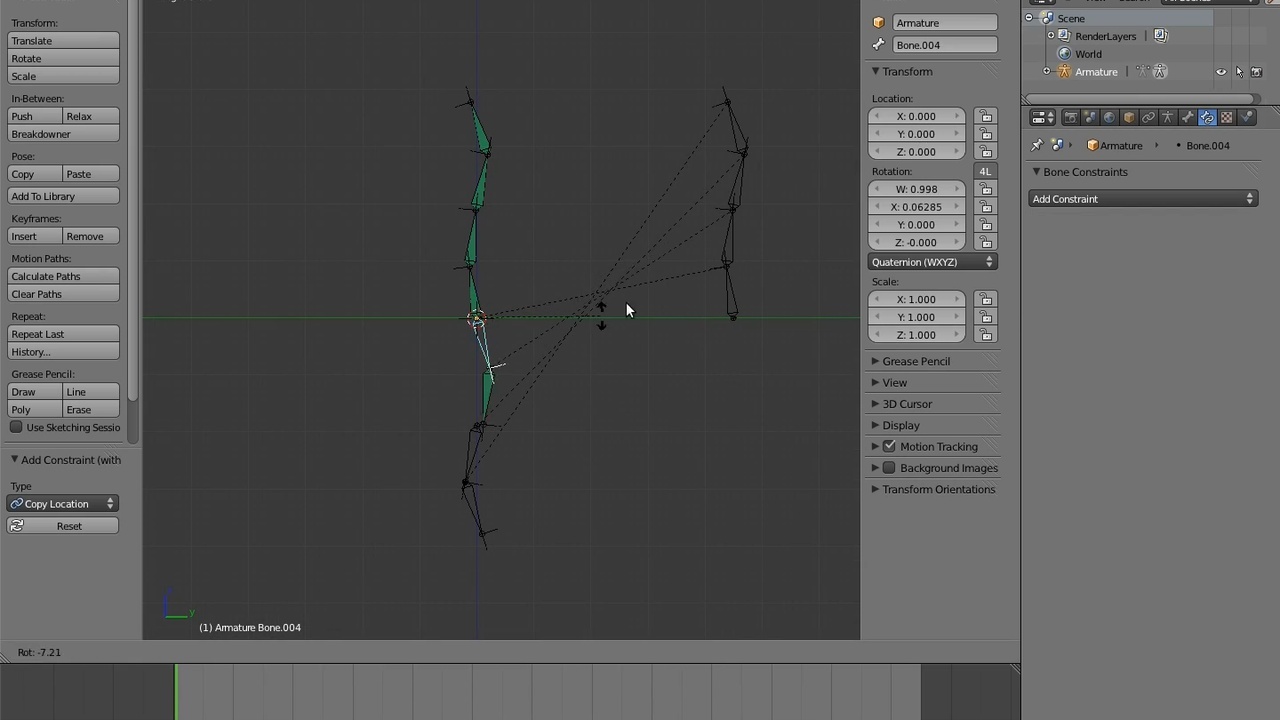
Task: Expand the Display panel
Action: [x=901, y=425]
